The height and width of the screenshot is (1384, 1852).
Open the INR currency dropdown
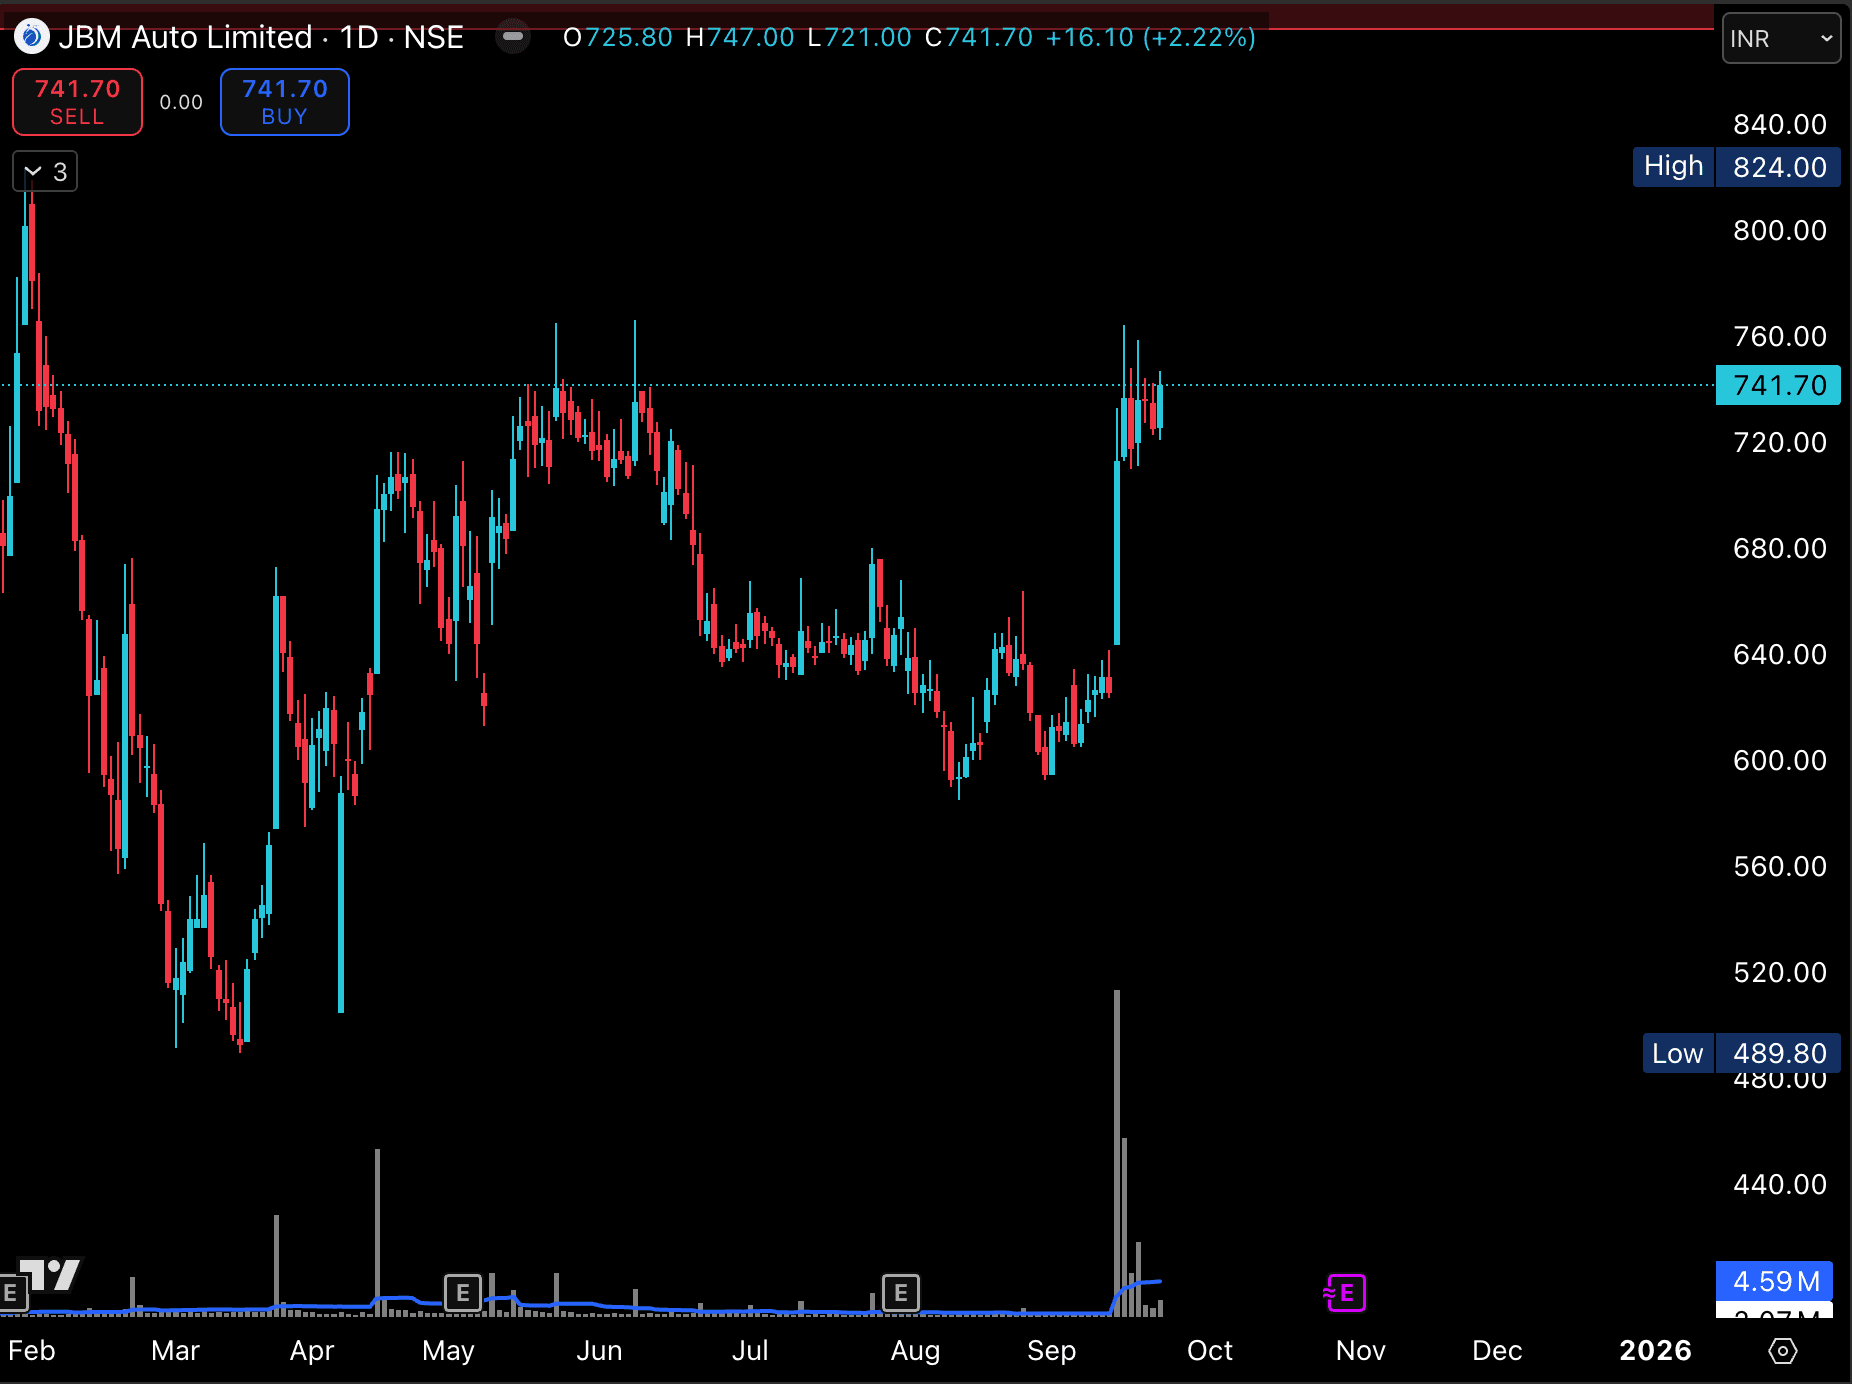(x=1781, y=38)
